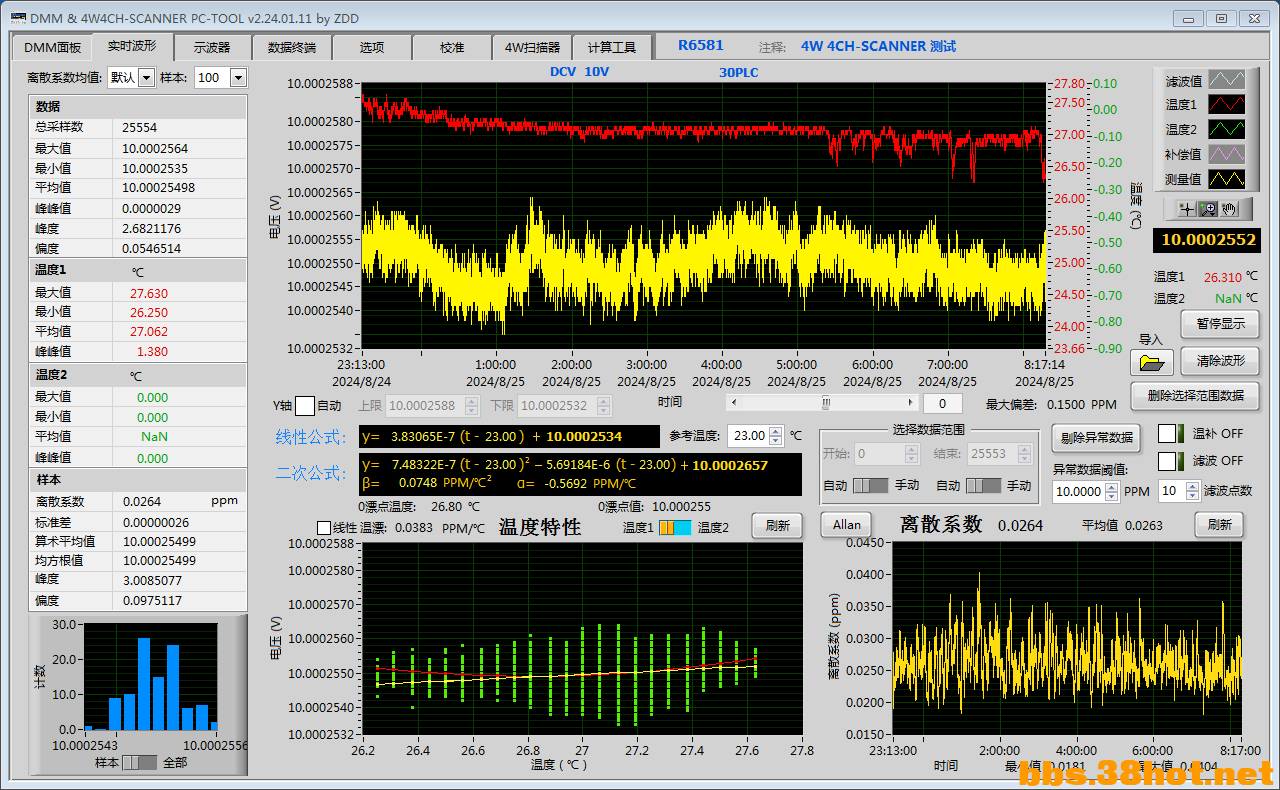Switch to the DMM面板 tab
The image size is (1280, 790).
coord(52,47)
